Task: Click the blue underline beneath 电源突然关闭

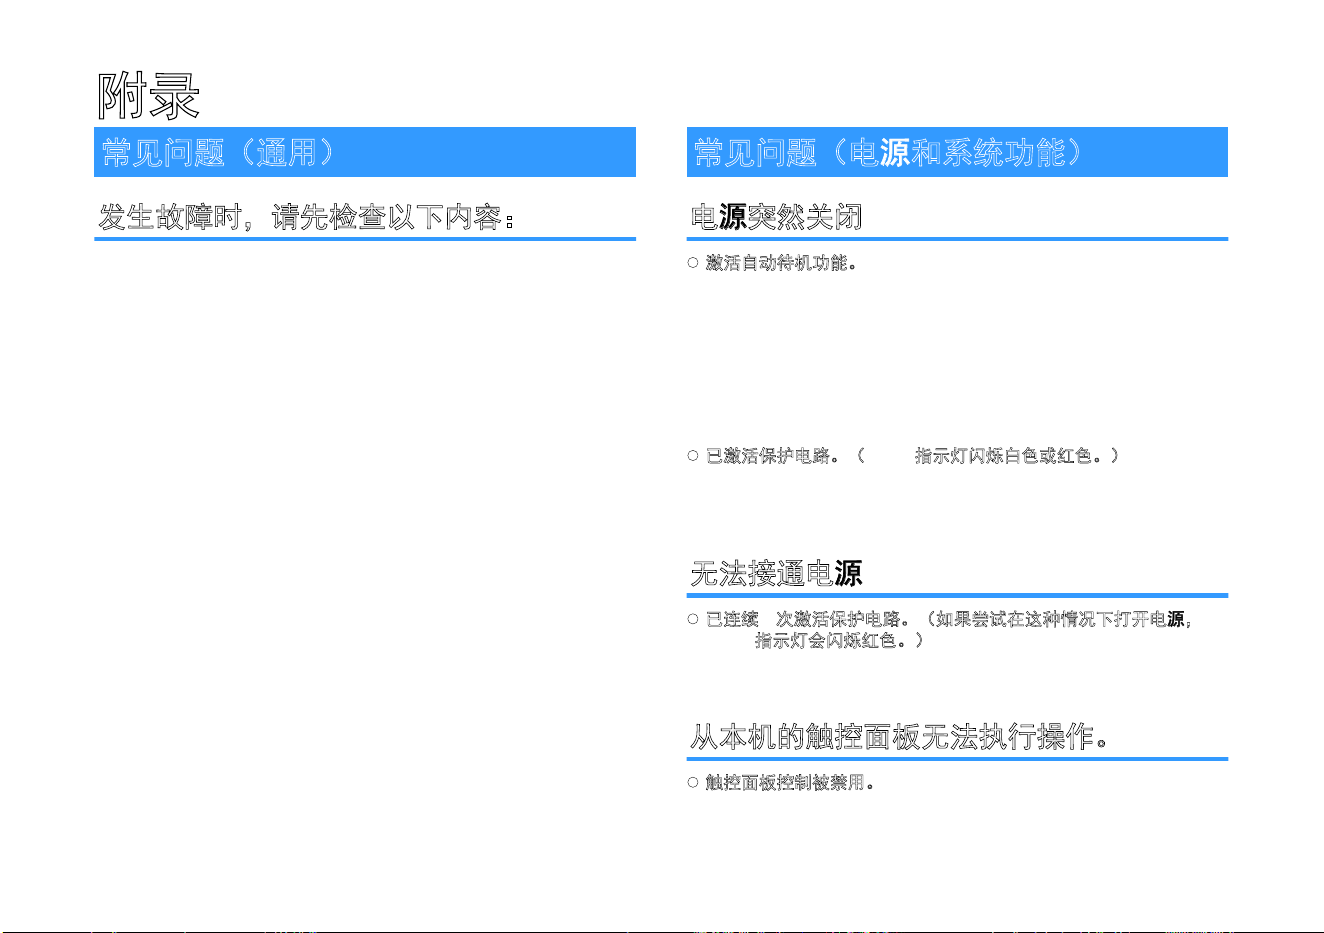Action: click(957, 239)
